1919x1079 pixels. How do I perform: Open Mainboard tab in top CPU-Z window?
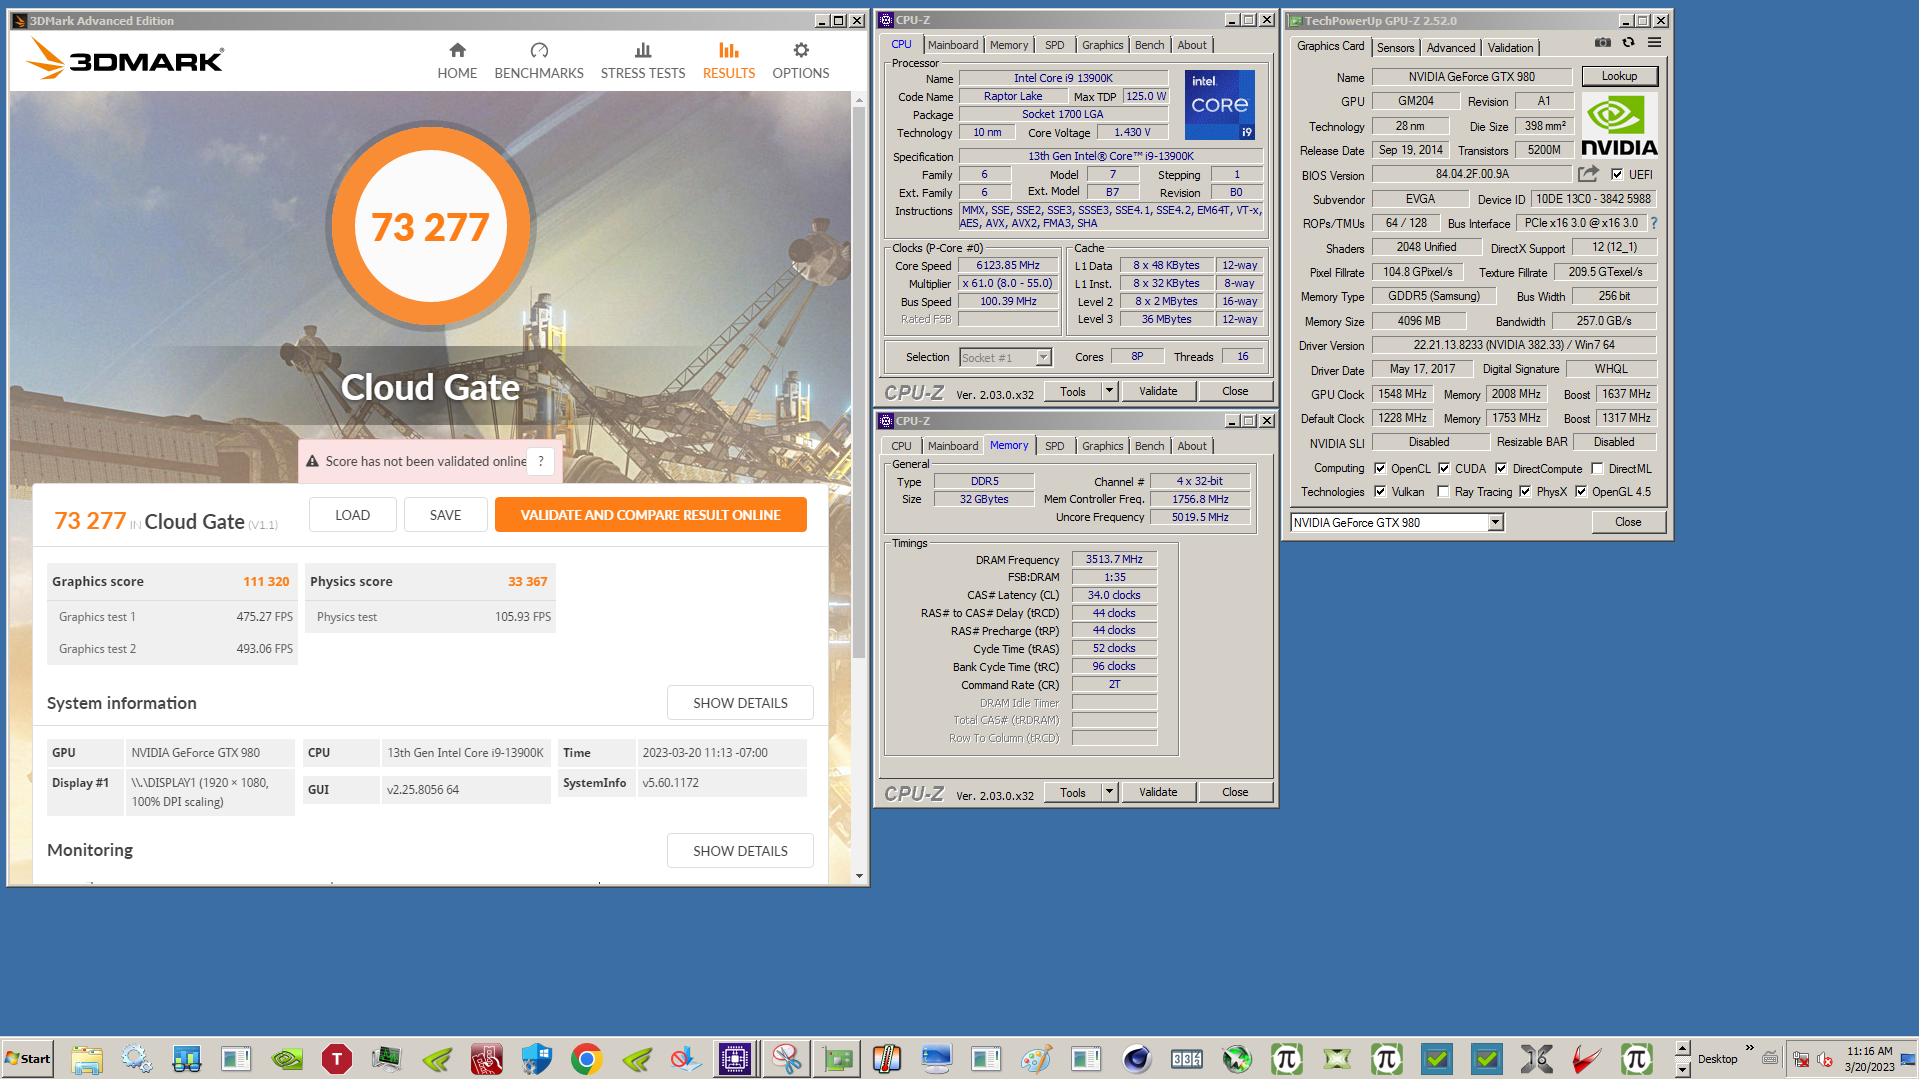click(x=953, y=45)
